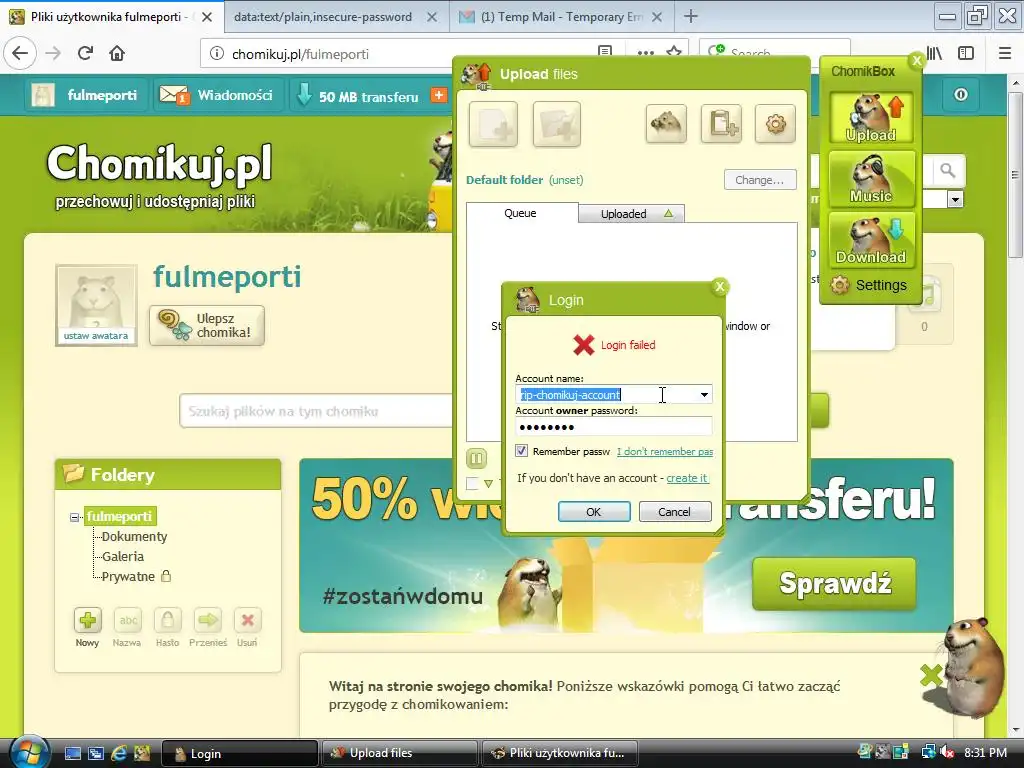Click Cancel in Login dialog
1024x768 pixels.
[x=675, y=512]
